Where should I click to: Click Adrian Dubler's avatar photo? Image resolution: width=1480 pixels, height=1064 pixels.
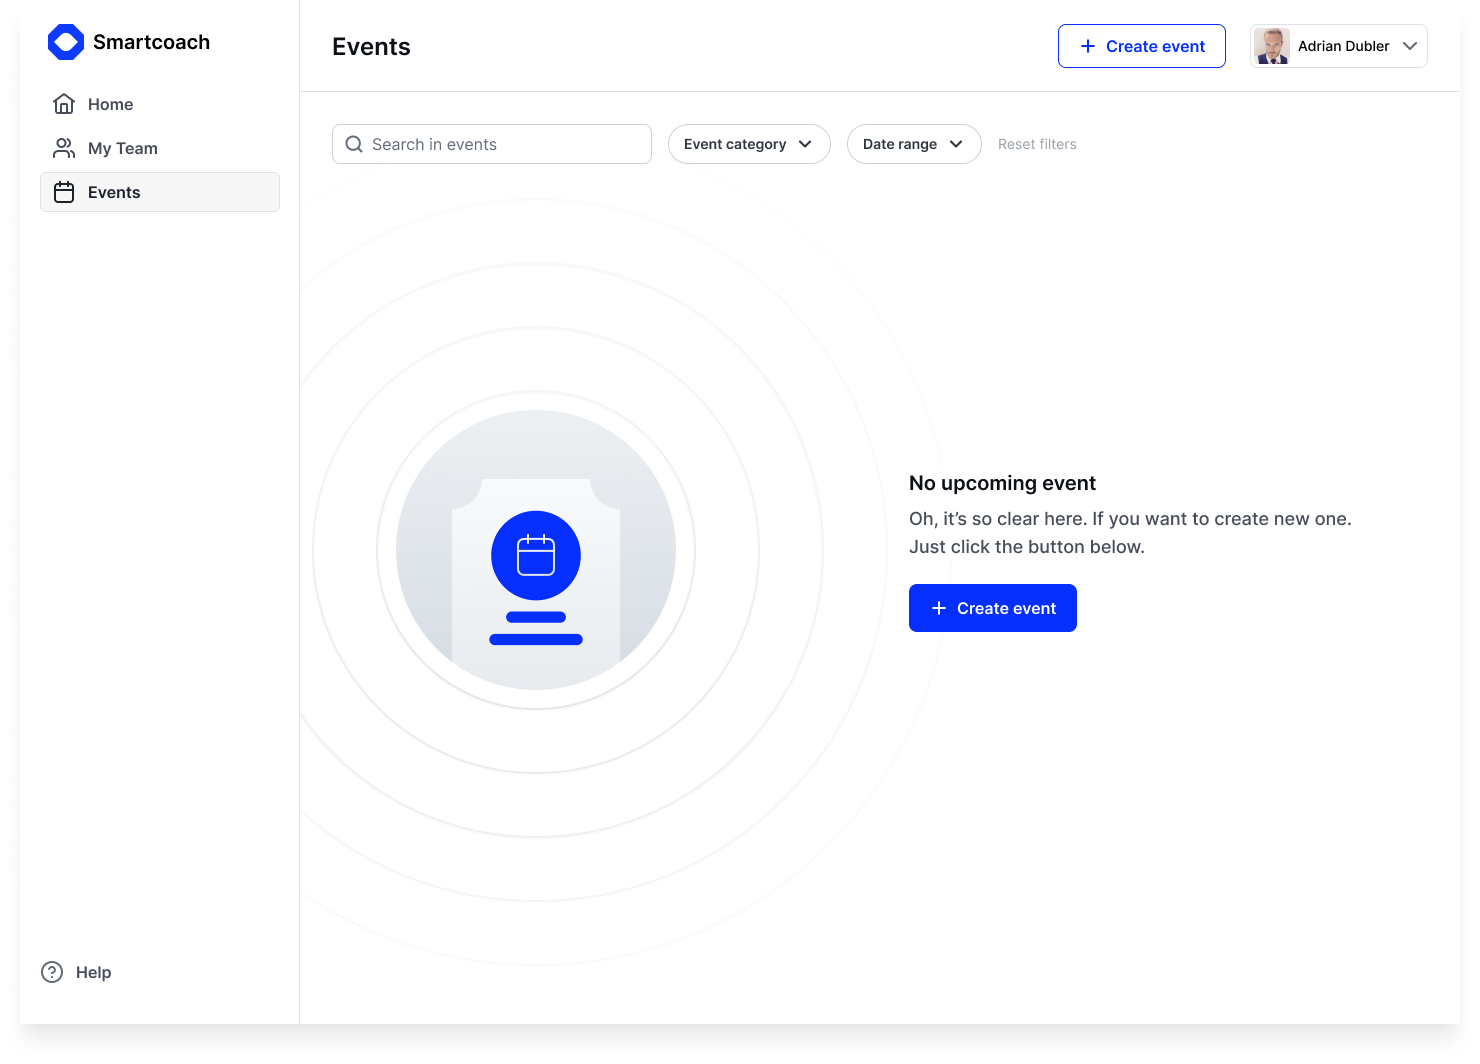1272,46
